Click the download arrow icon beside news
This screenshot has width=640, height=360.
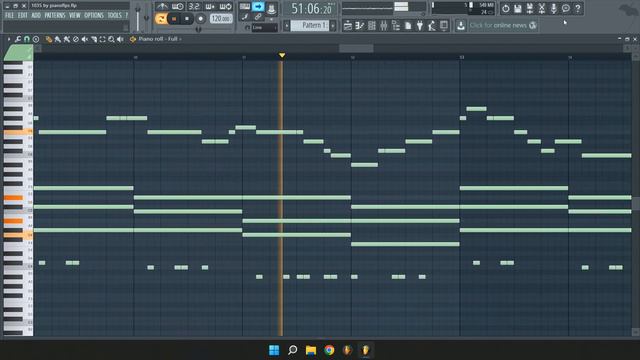click(461, 26)
